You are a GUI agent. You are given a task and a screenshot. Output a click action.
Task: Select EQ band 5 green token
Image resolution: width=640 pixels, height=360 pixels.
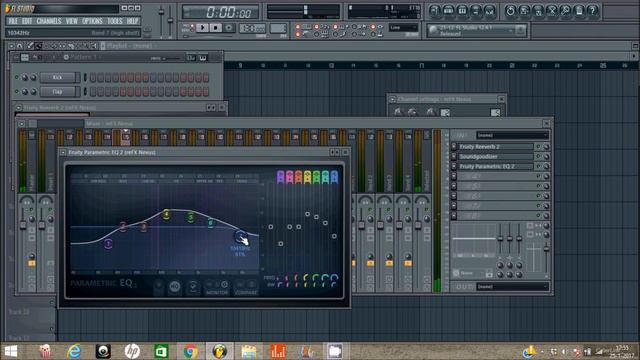click(x=191, y=217)
